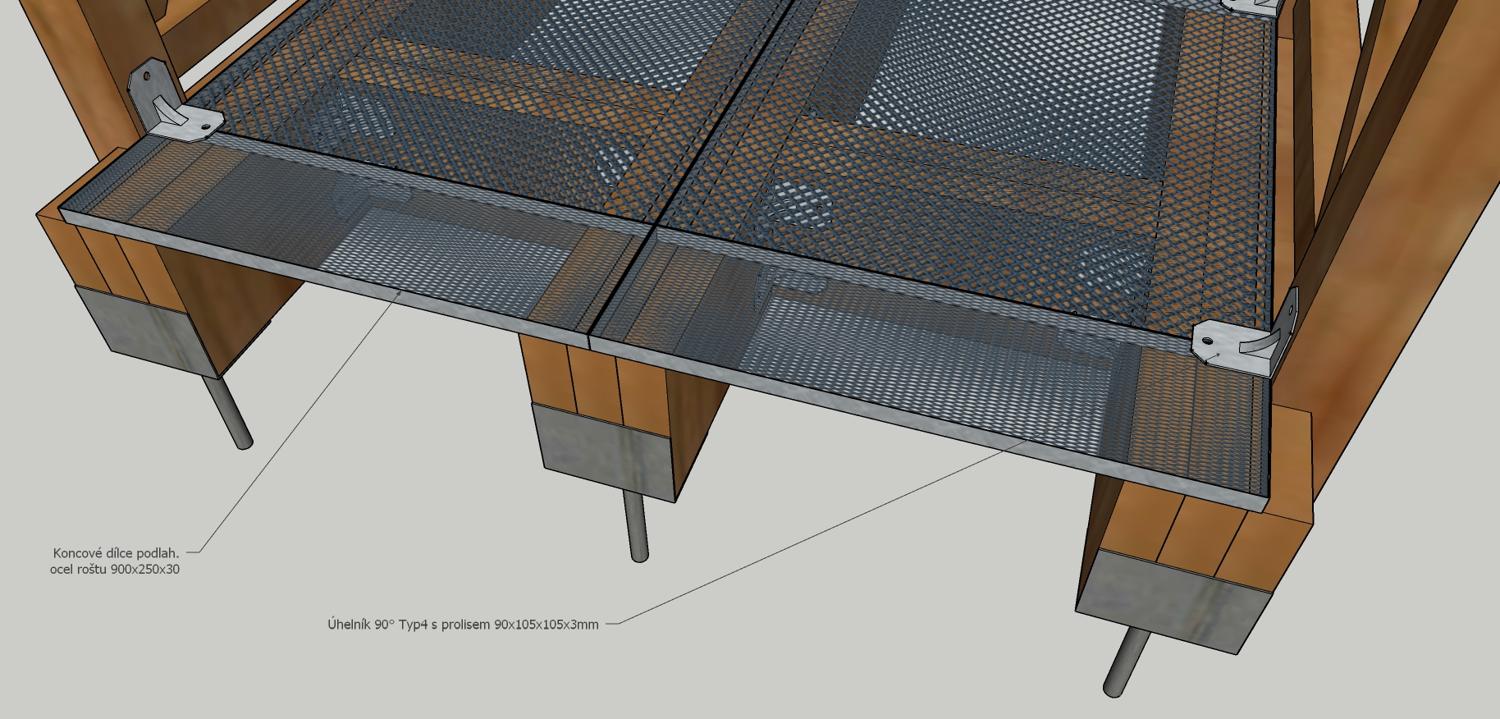This screenshot has width=1500, height=719.
Task: Select the 'Koncové dílce podlah.' annotation label
Action: coord(116,553)
